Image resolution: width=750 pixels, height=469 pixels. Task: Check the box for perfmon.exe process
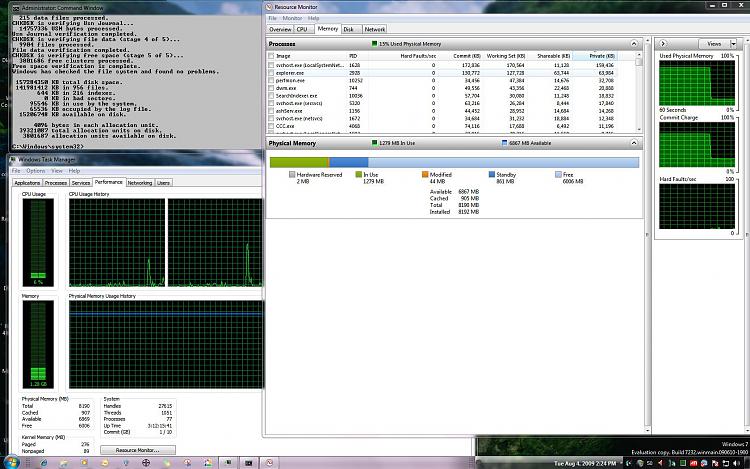click(271, 81)
